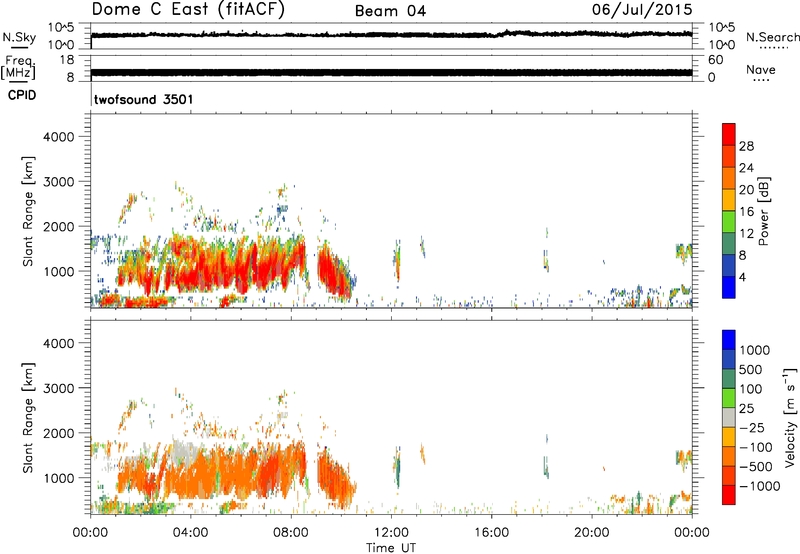Click the '-1000' velocity colorbar value
Image resolution: width=800 pixels, height=554 pixels.
tap(760, 486)
